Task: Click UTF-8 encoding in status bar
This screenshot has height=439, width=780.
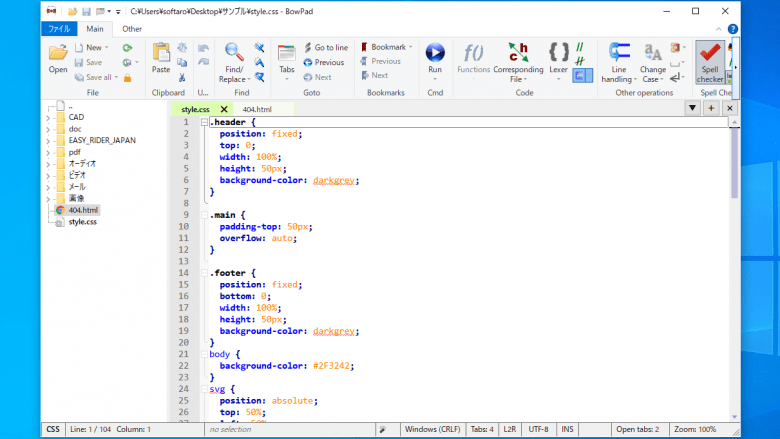Action: 538,429
